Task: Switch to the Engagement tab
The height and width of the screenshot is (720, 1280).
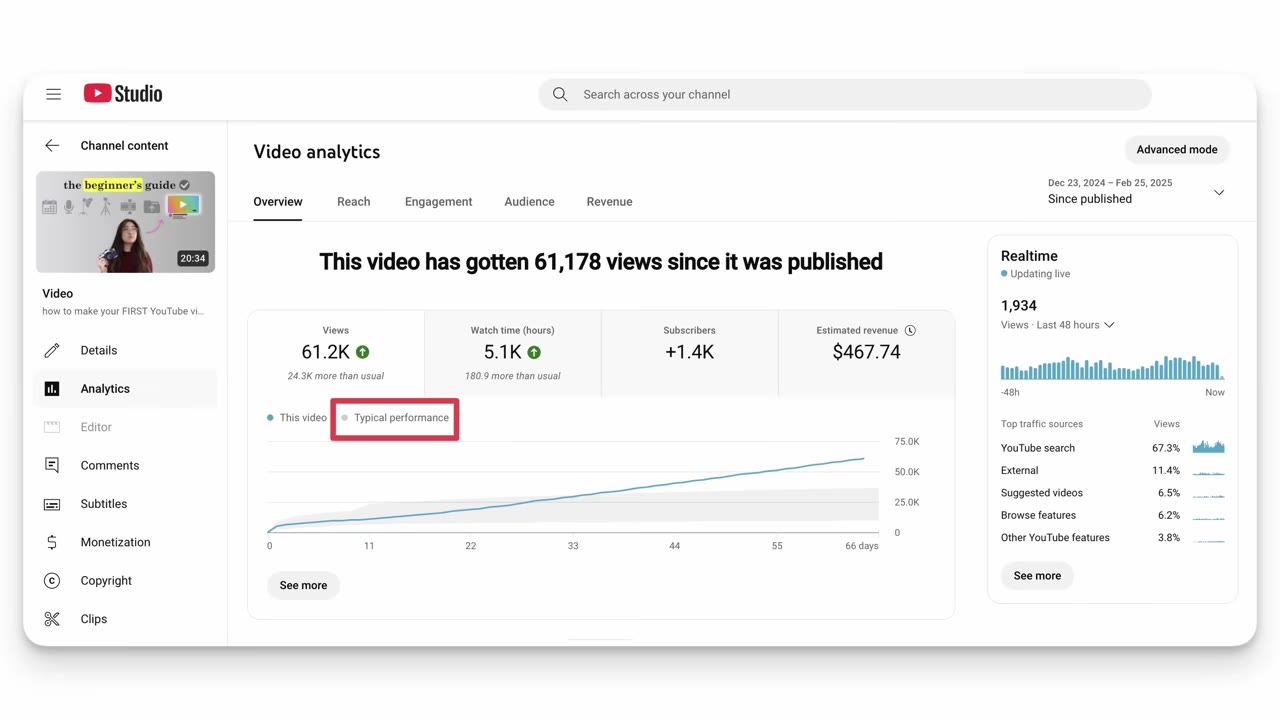Action: pos(438,202)
